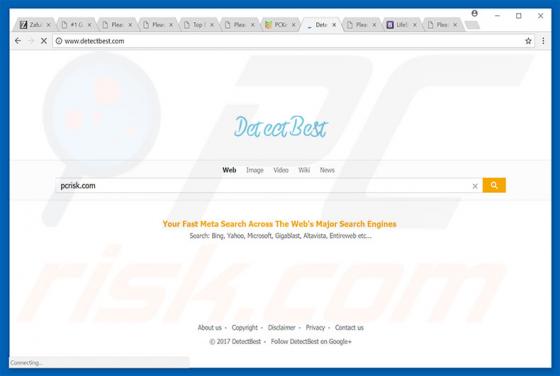The image size is (560, 376).
Task: Click the Meta Search tagline heading
Action: [x=279, y=224]
